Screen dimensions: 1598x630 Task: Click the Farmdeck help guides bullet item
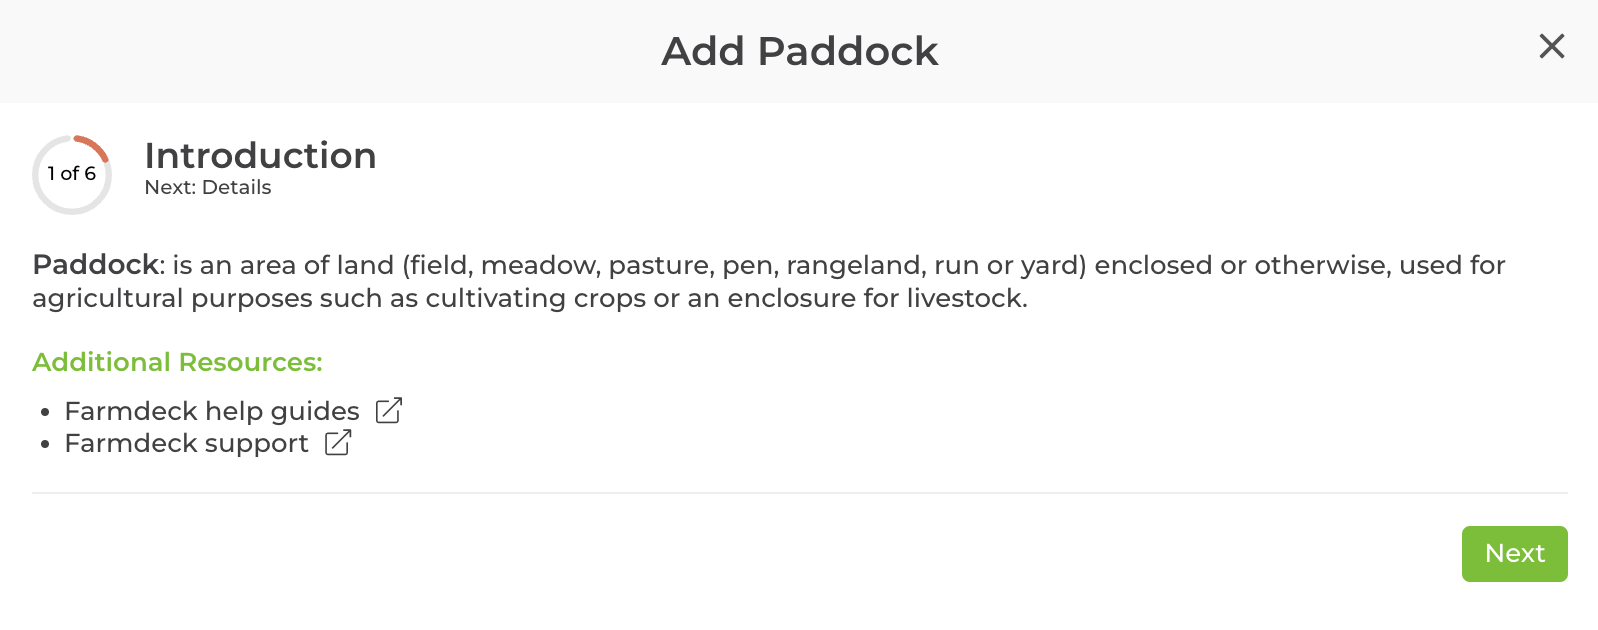(x=211, y=410)
